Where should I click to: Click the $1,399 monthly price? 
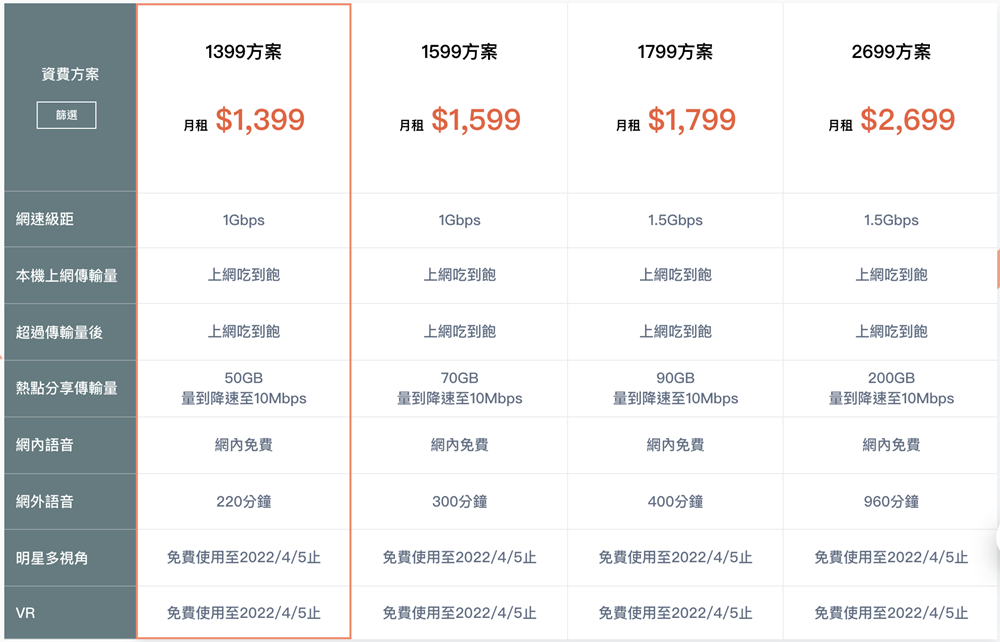[260, 121]
